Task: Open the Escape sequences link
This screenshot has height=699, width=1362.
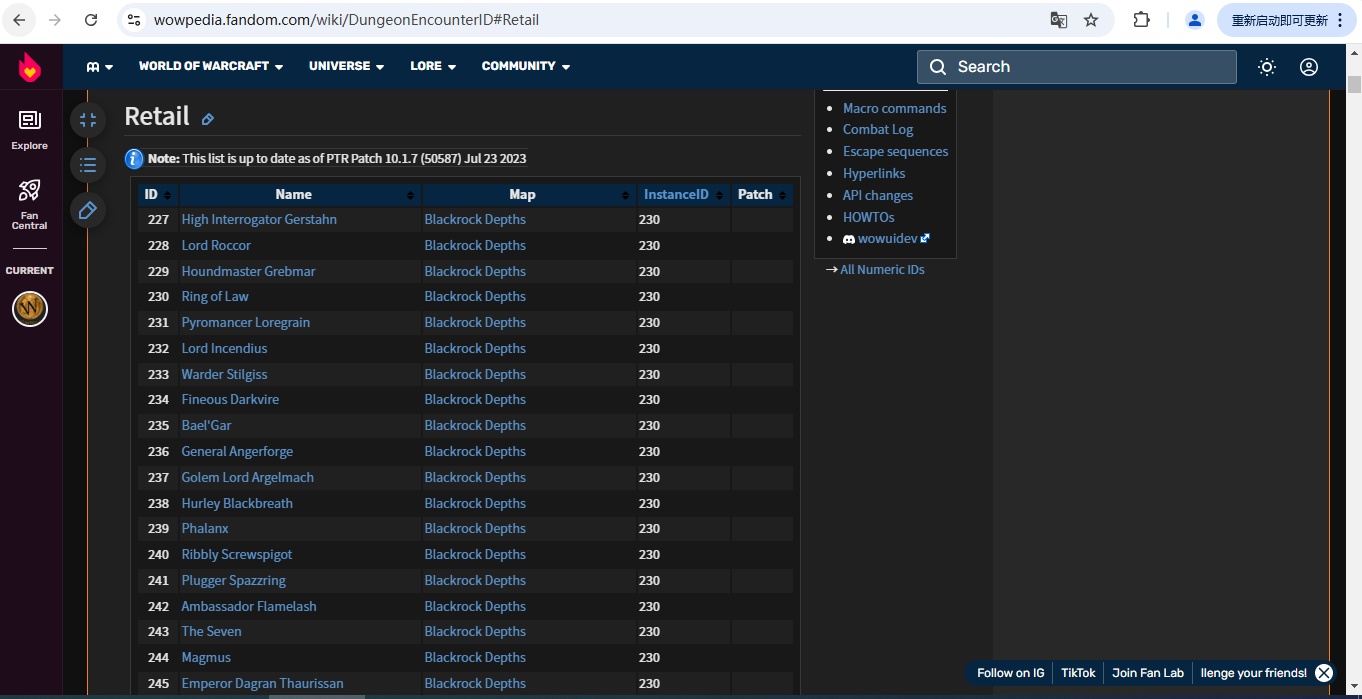Action: coord(895,151)
